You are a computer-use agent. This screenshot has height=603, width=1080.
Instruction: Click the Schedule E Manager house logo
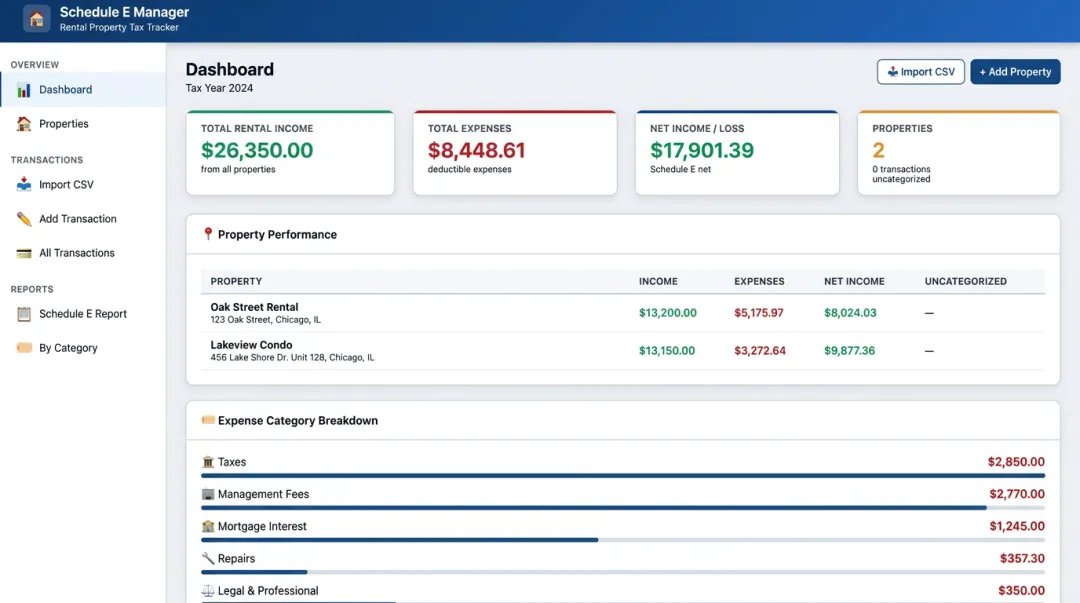pos(37,19)
